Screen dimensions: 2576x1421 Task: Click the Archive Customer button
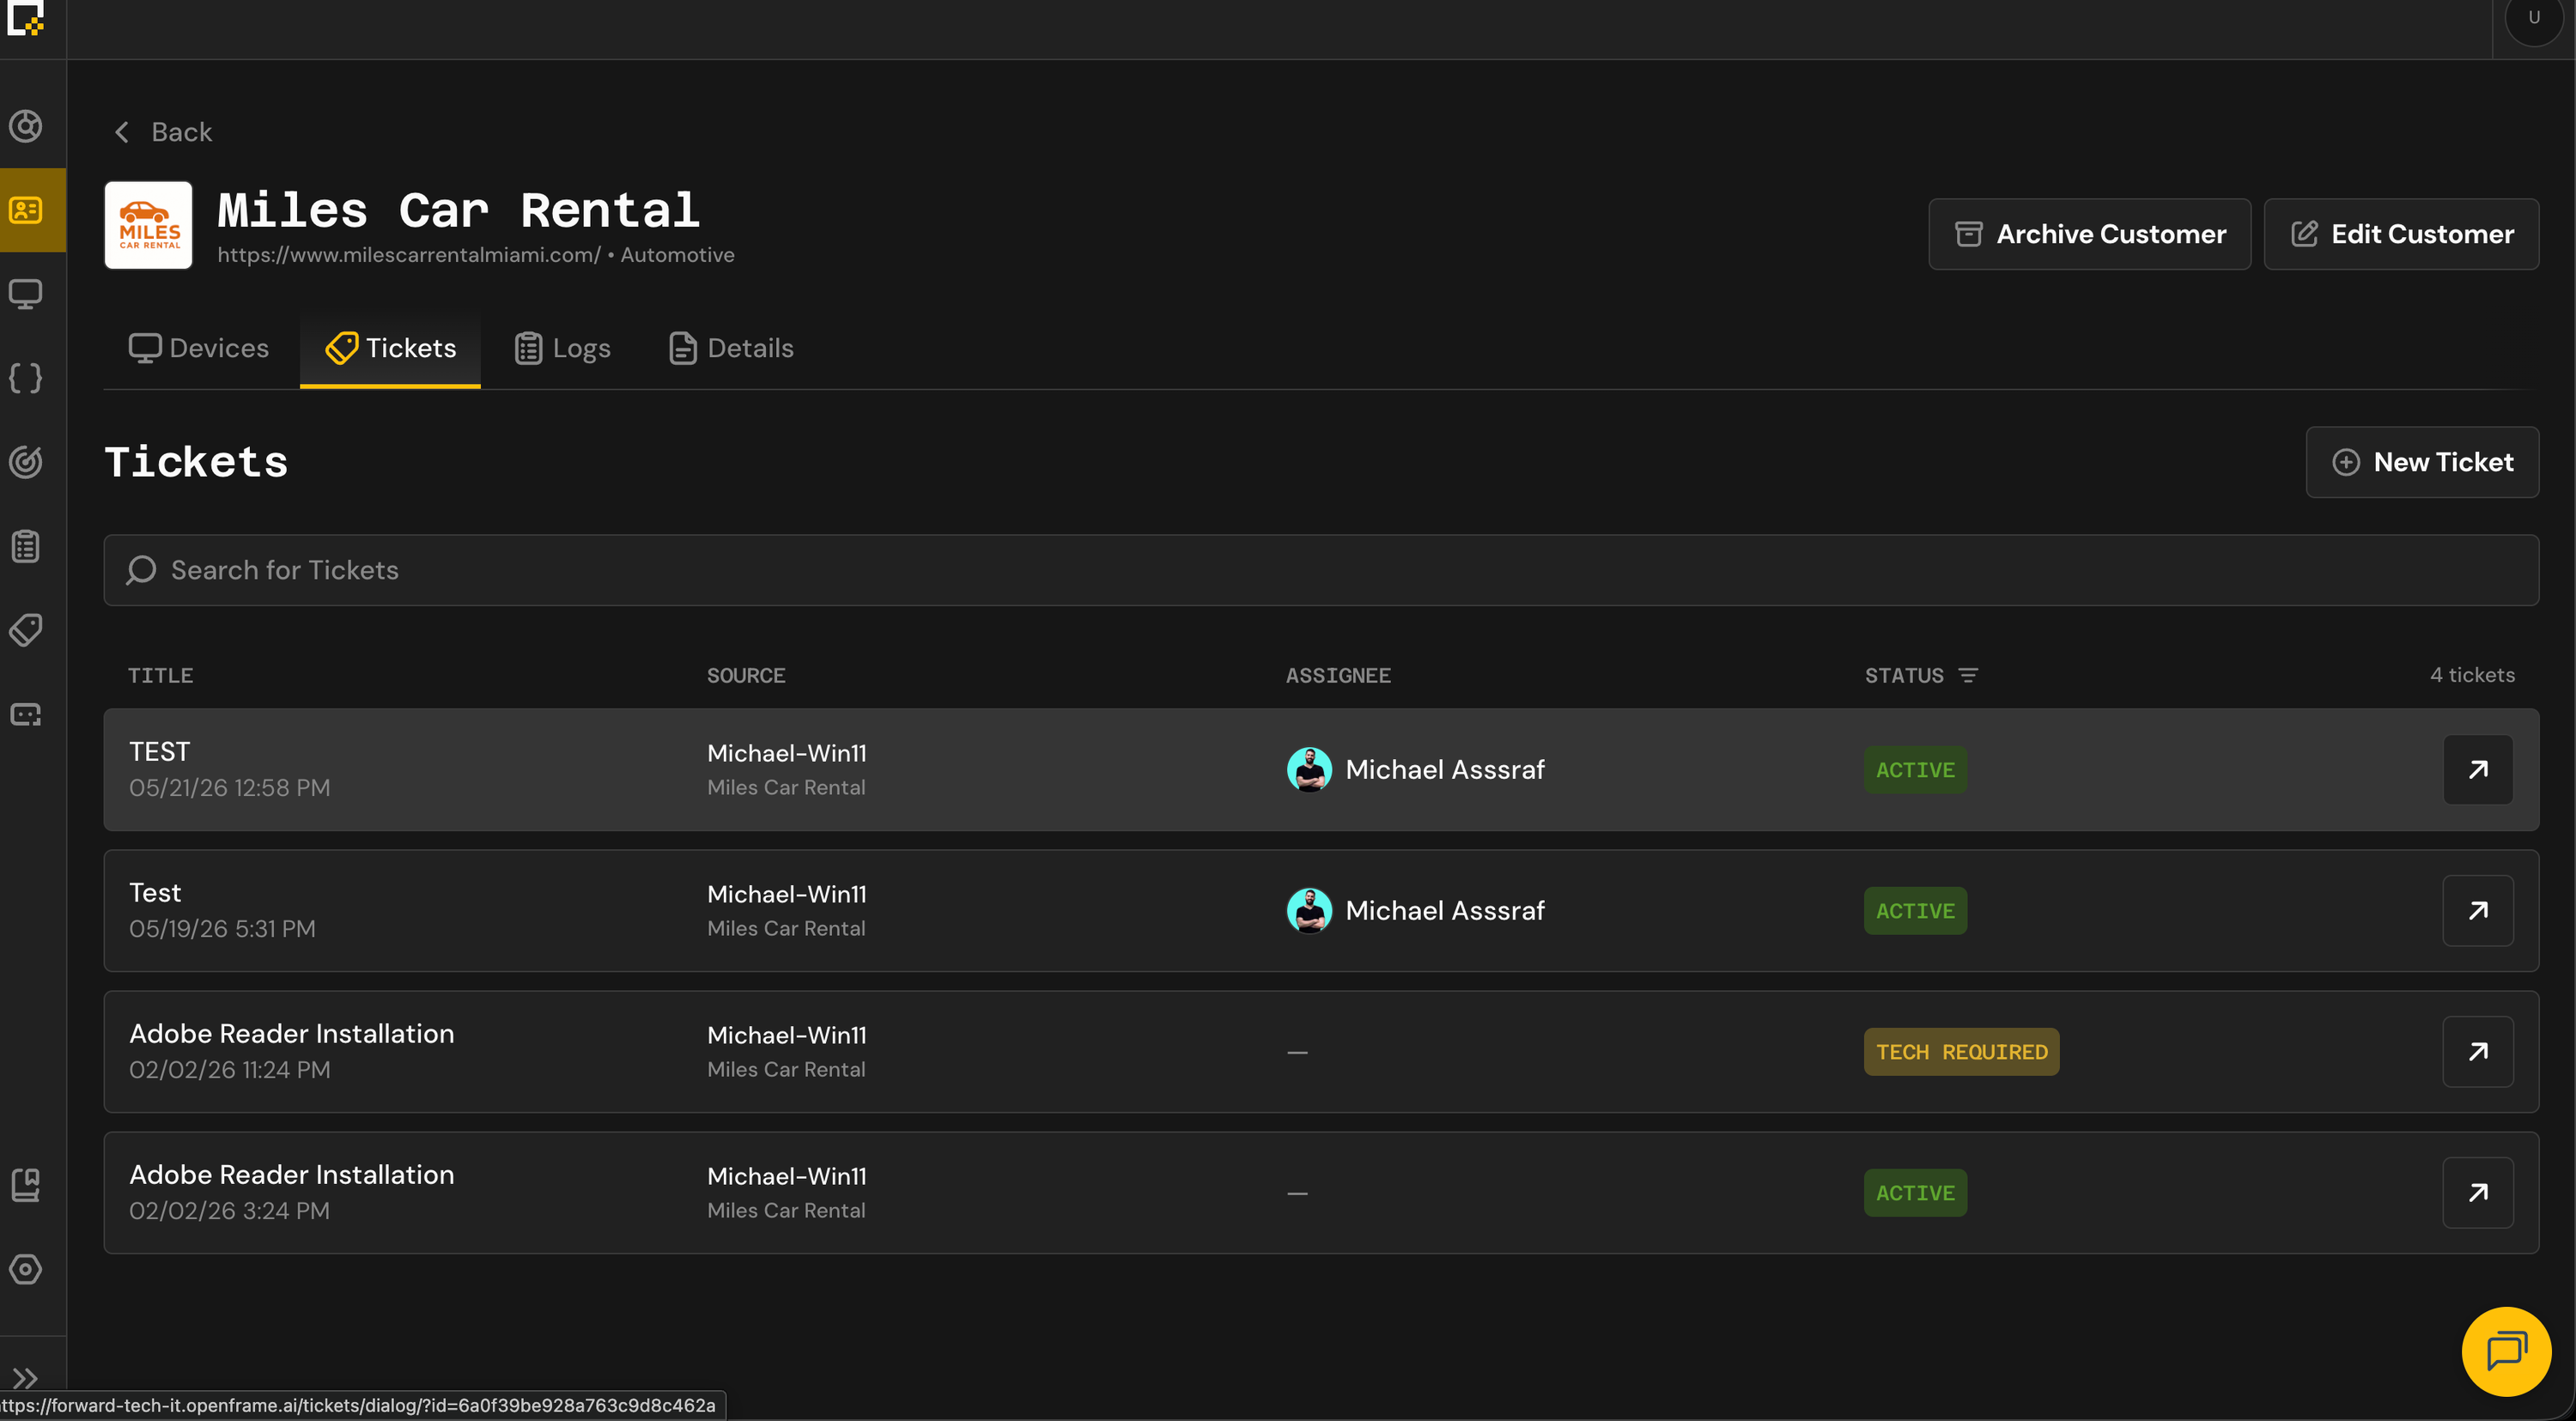click(x=2090, y=234)
